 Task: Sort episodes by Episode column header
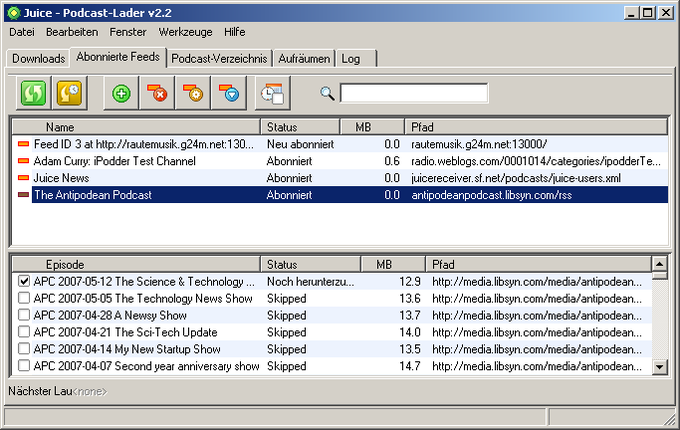click(x=137, y=264)
